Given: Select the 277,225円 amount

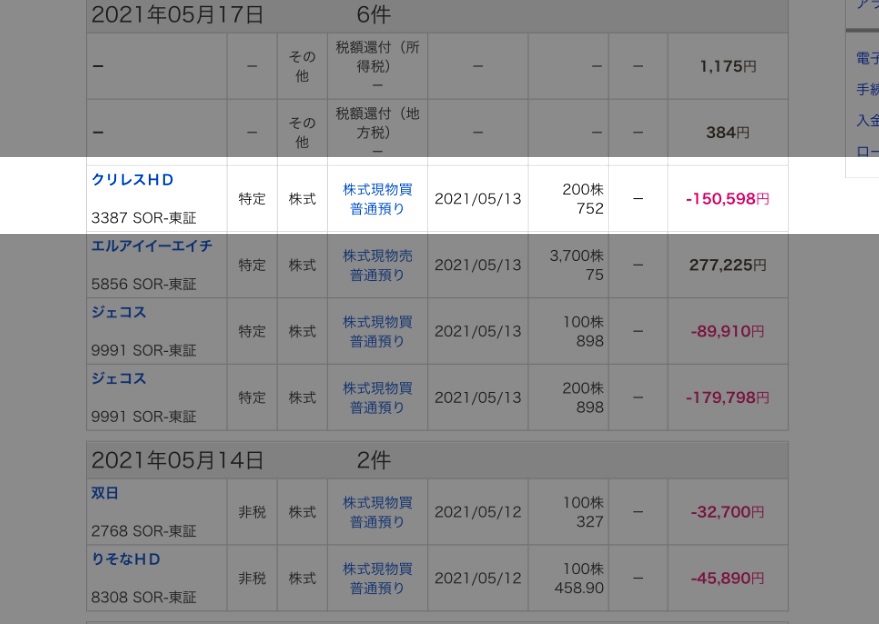Looking at the screenshot, I should [728, 265].
